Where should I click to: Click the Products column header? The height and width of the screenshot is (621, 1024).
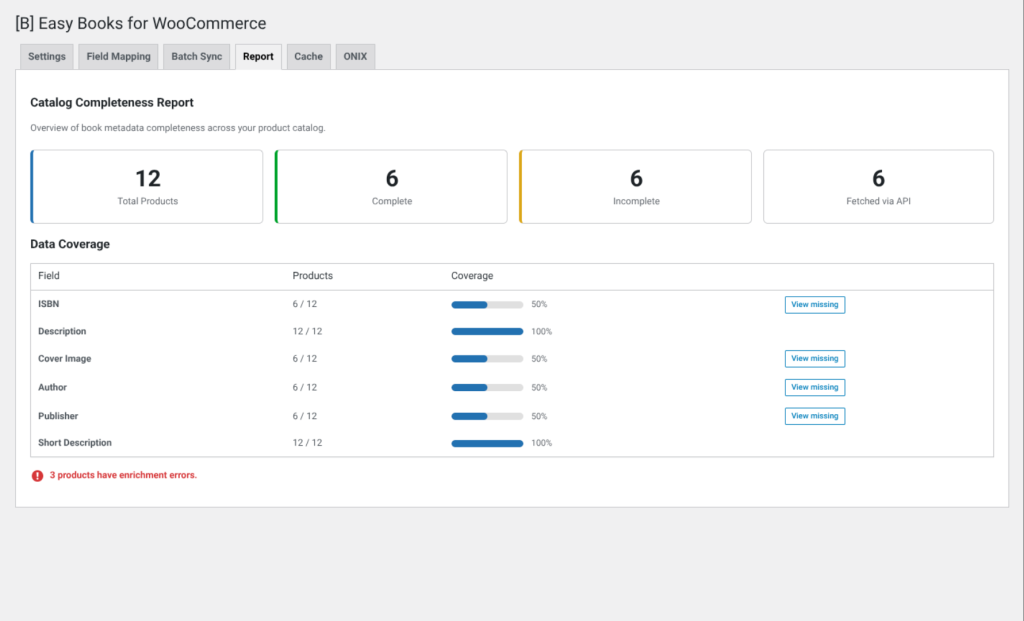click(x=313, y=276)
